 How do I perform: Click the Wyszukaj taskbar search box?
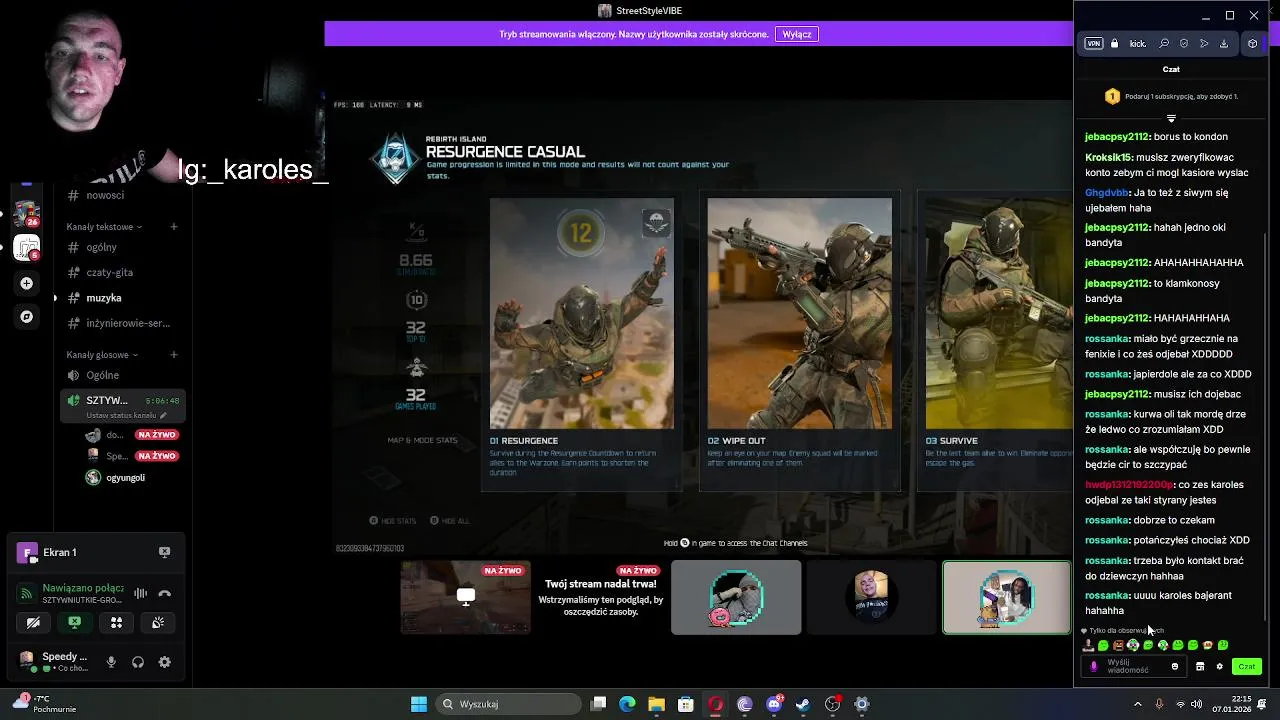pos(509,704)
